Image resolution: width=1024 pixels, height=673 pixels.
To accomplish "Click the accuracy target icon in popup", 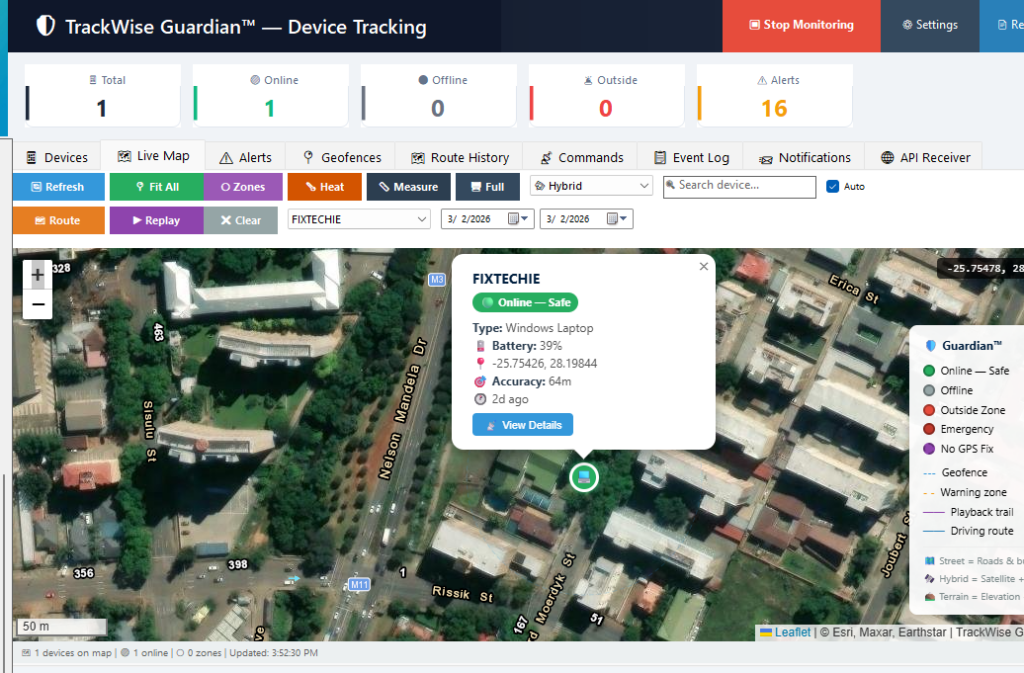I will pyautogui.click(x=480, y=381).
